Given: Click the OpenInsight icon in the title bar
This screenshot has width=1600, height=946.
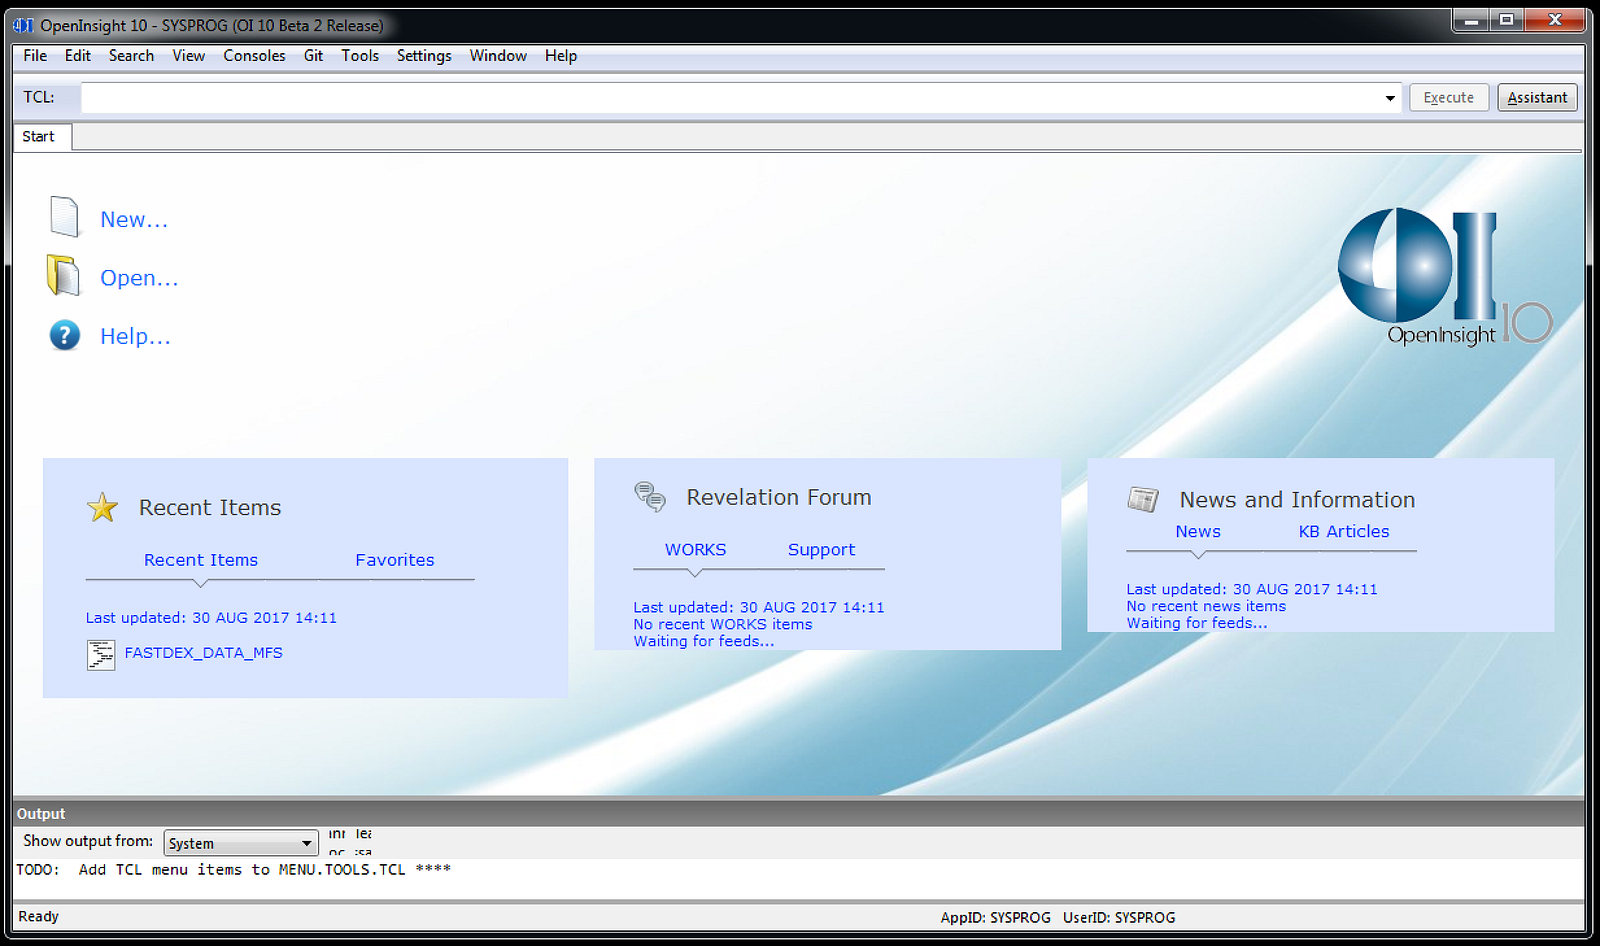Looking at the screenshot, I should click(x=24, y=25).
